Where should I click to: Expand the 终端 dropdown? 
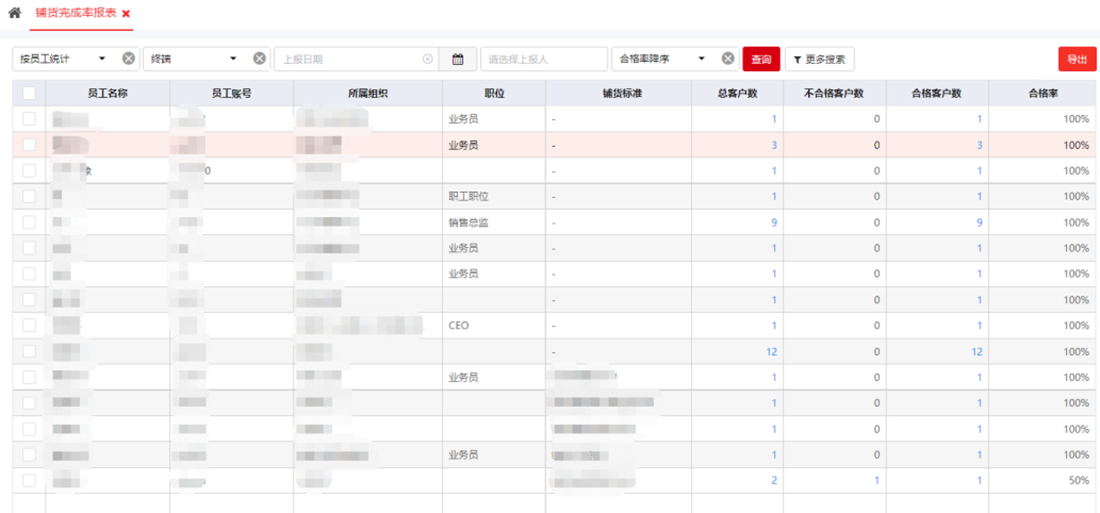233,59
